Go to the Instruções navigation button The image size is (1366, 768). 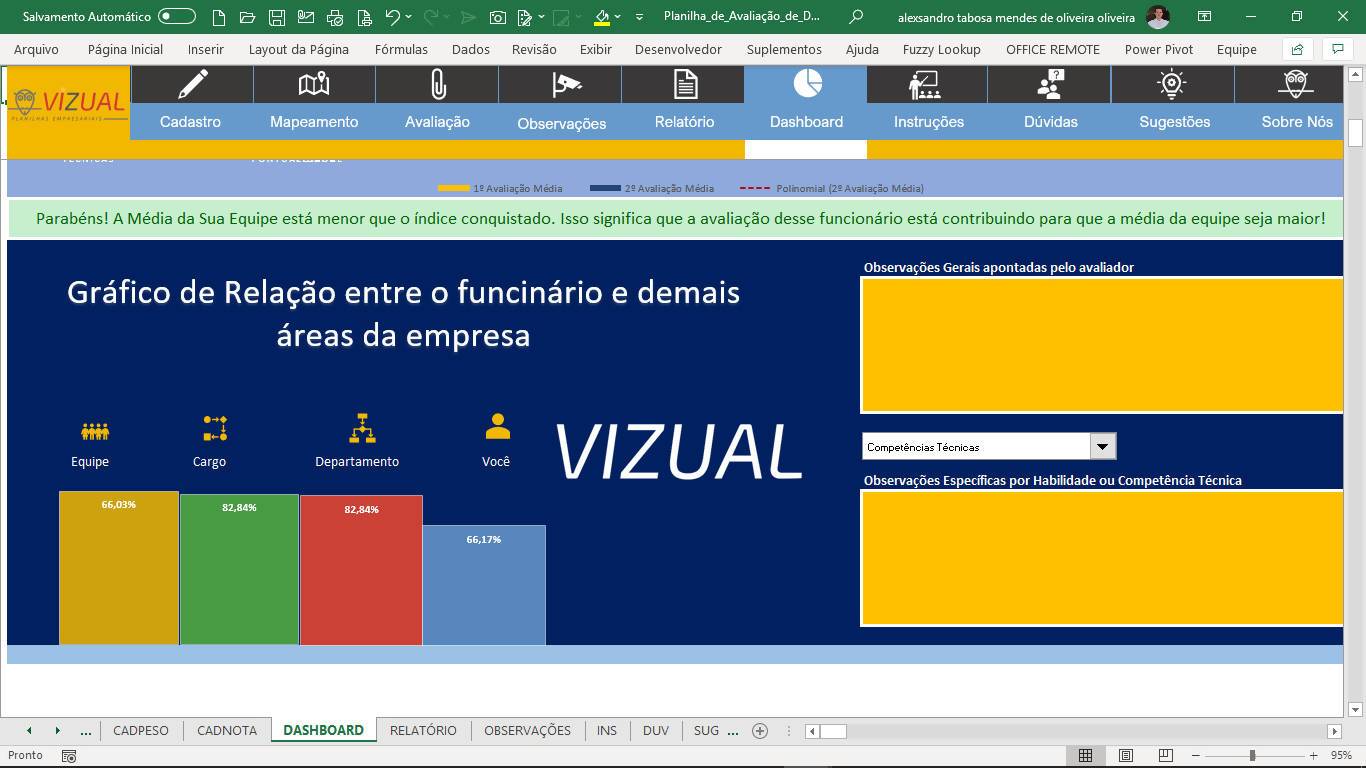click(x=929, y=122)
